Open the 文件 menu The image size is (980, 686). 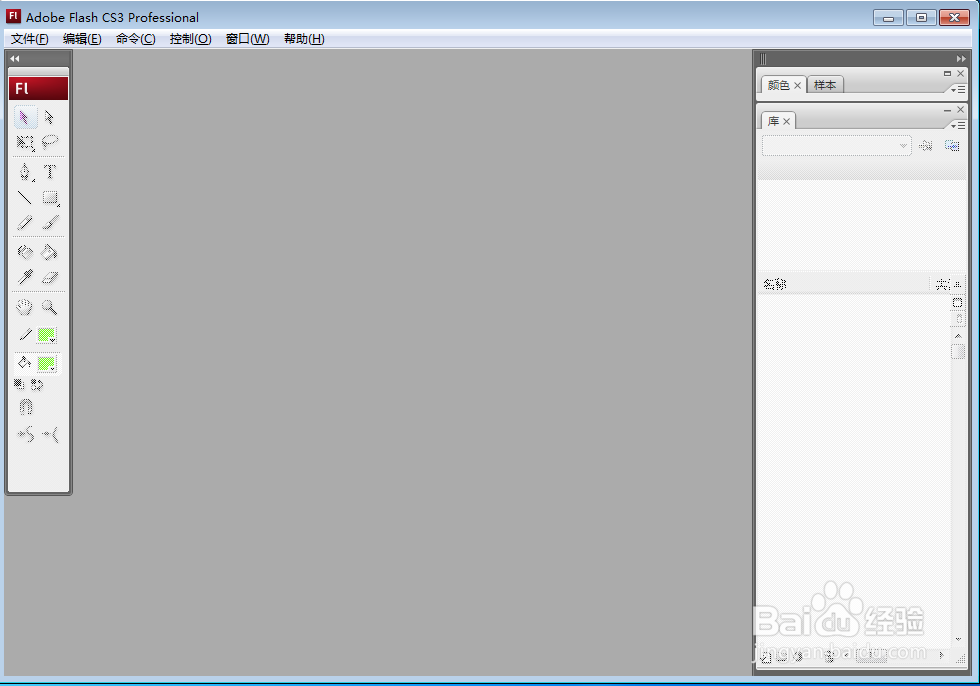(29, 39)
